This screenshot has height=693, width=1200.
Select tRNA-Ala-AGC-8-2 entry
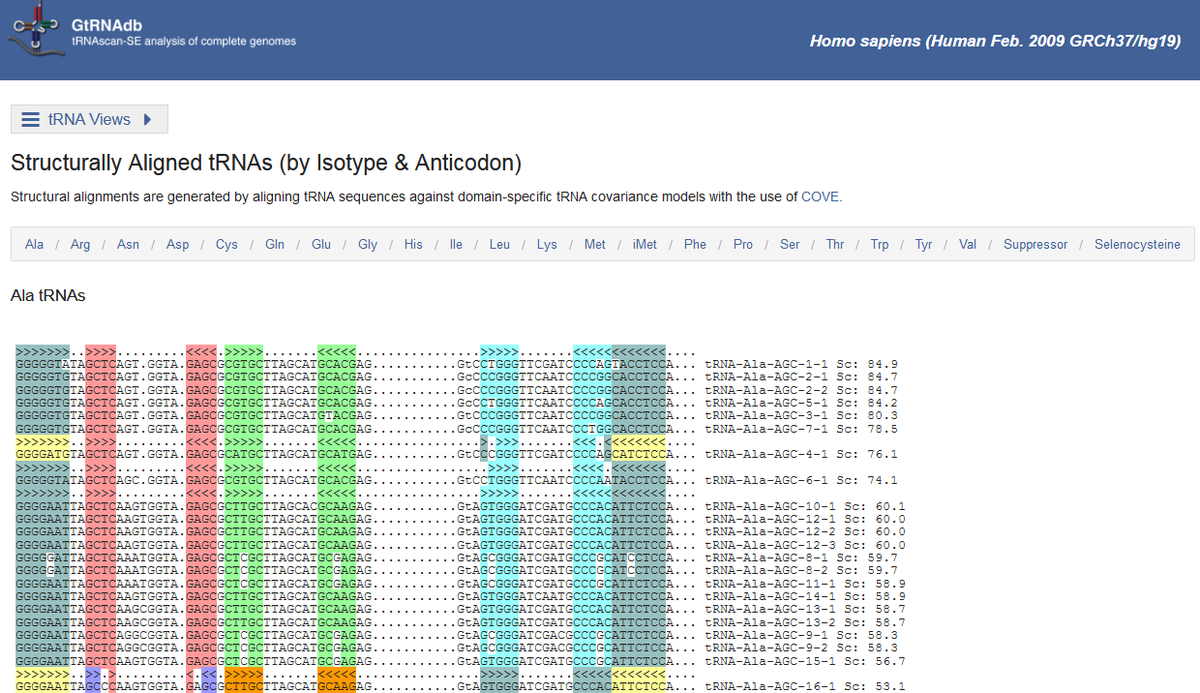767,570
